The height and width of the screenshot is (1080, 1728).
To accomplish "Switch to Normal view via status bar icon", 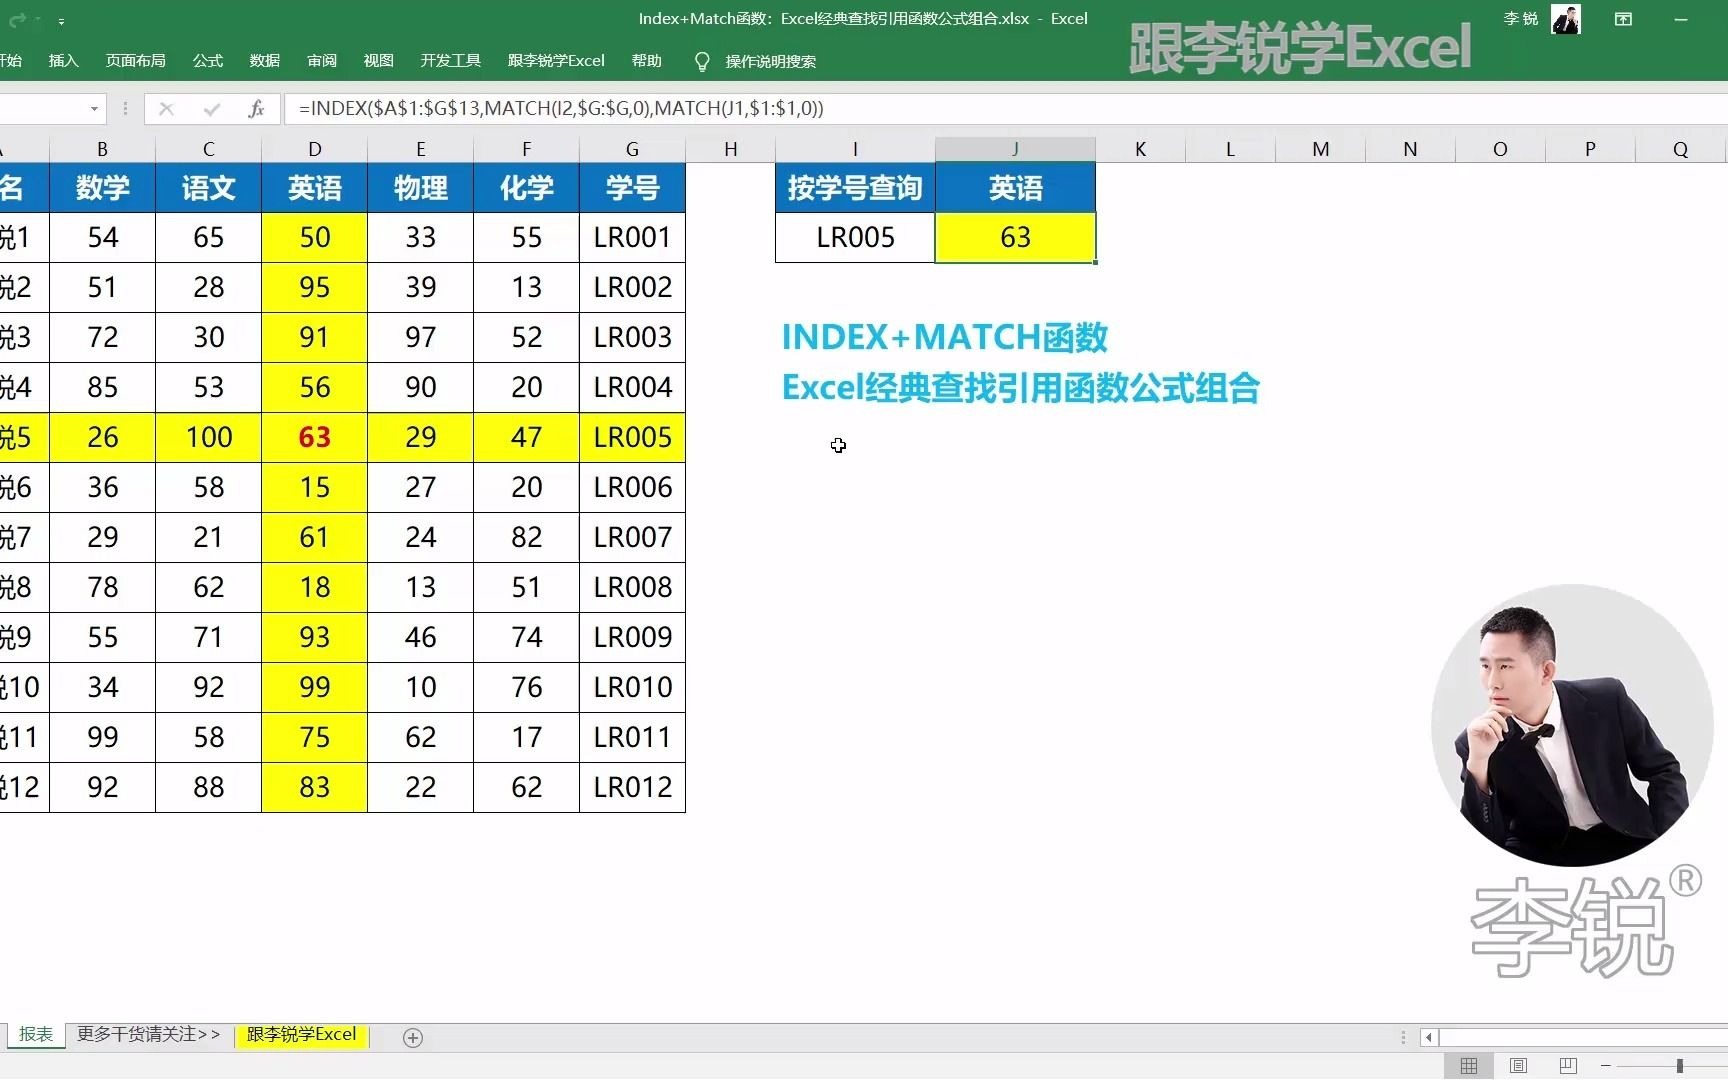I will (1468, 1066).
